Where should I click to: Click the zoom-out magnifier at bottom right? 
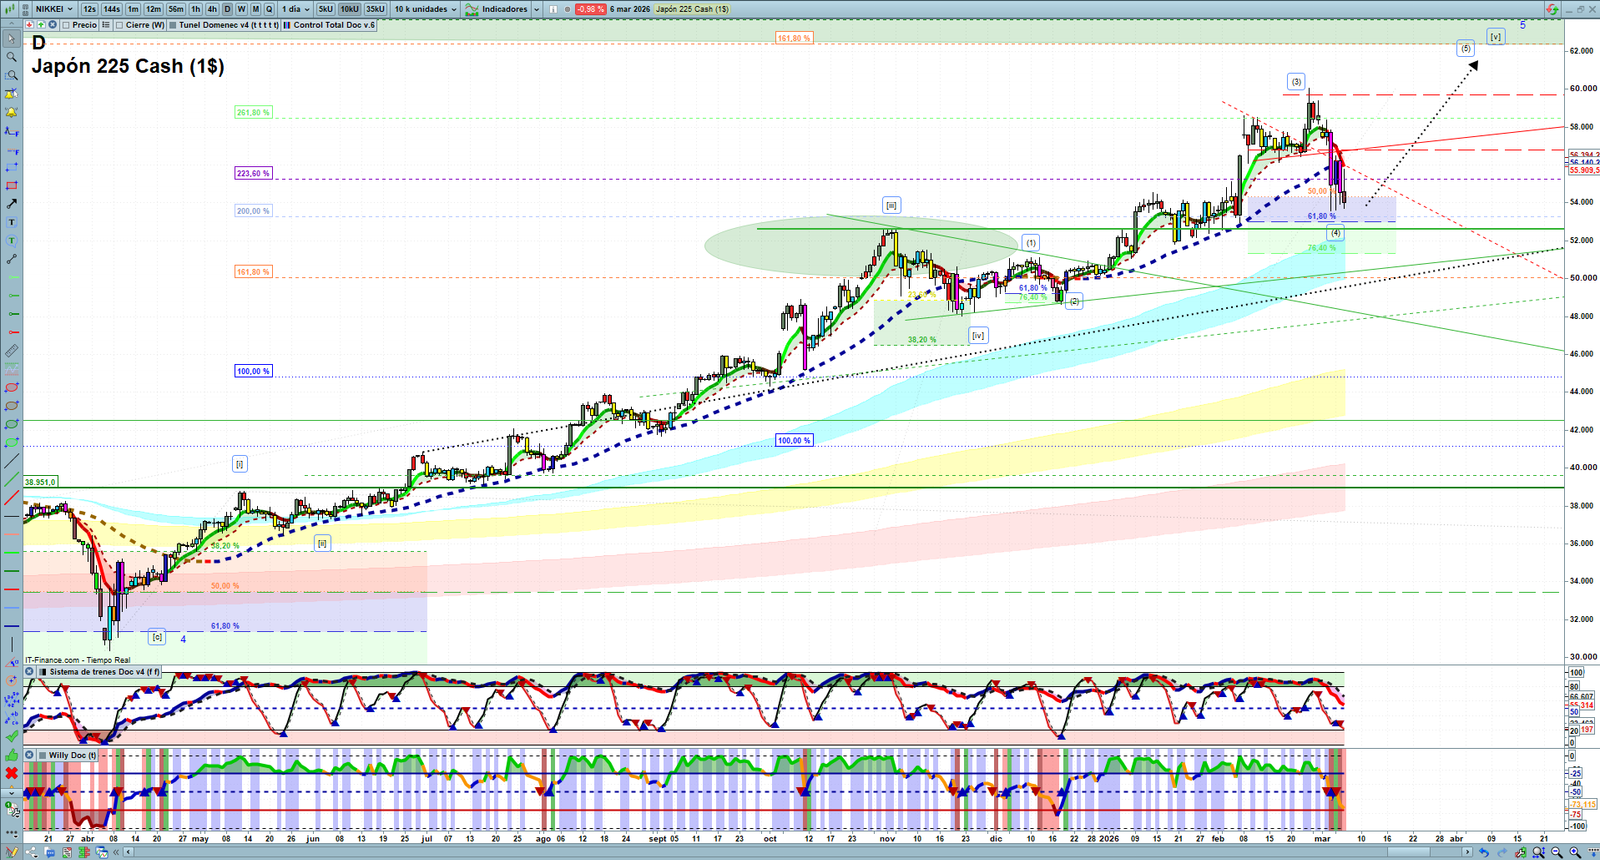[1557, 852]
